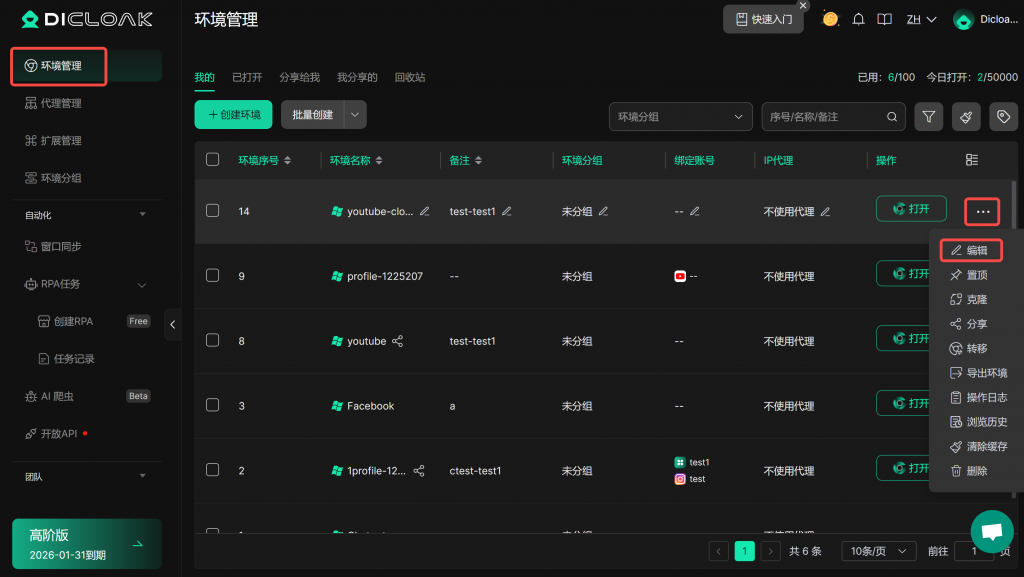Open the 环境分组 filter dropdown

click(680, 117)
